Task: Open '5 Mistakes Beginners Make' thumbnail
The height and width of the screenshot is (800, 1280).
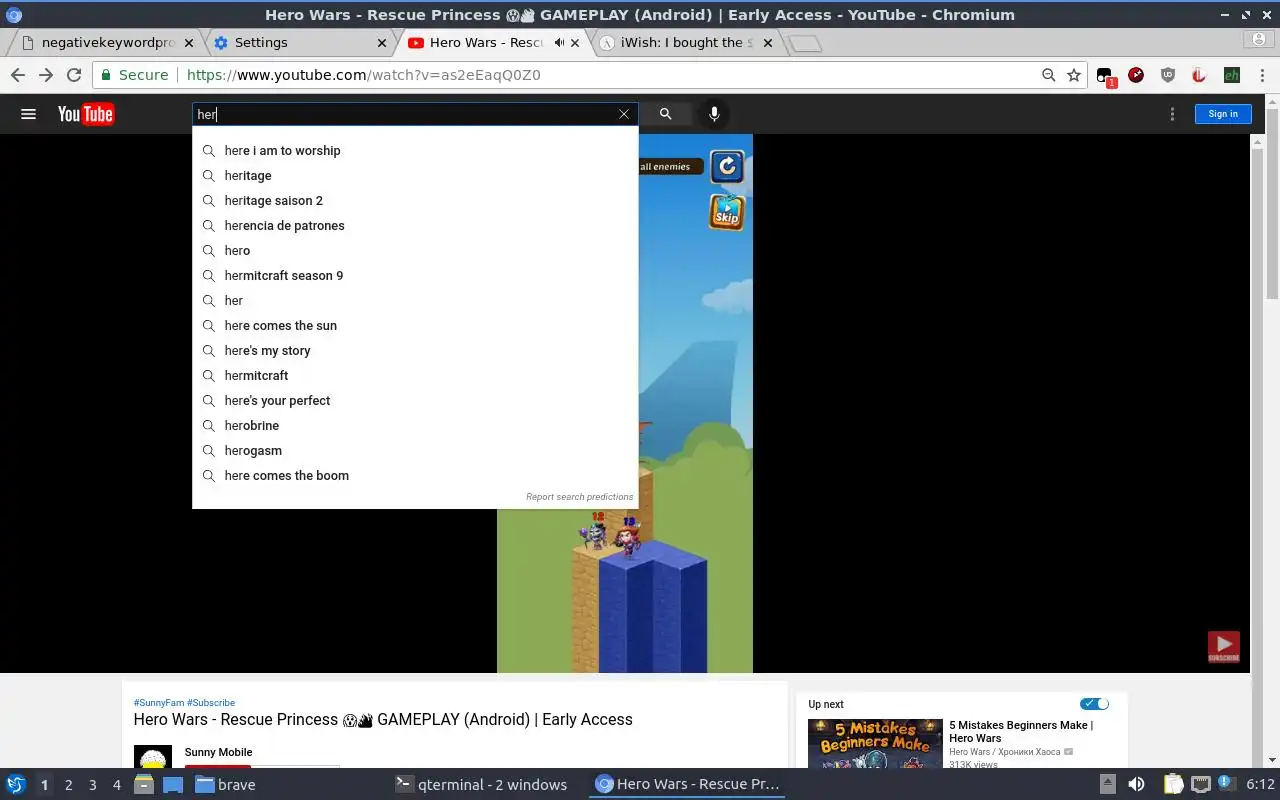Action: click(875, 743)
